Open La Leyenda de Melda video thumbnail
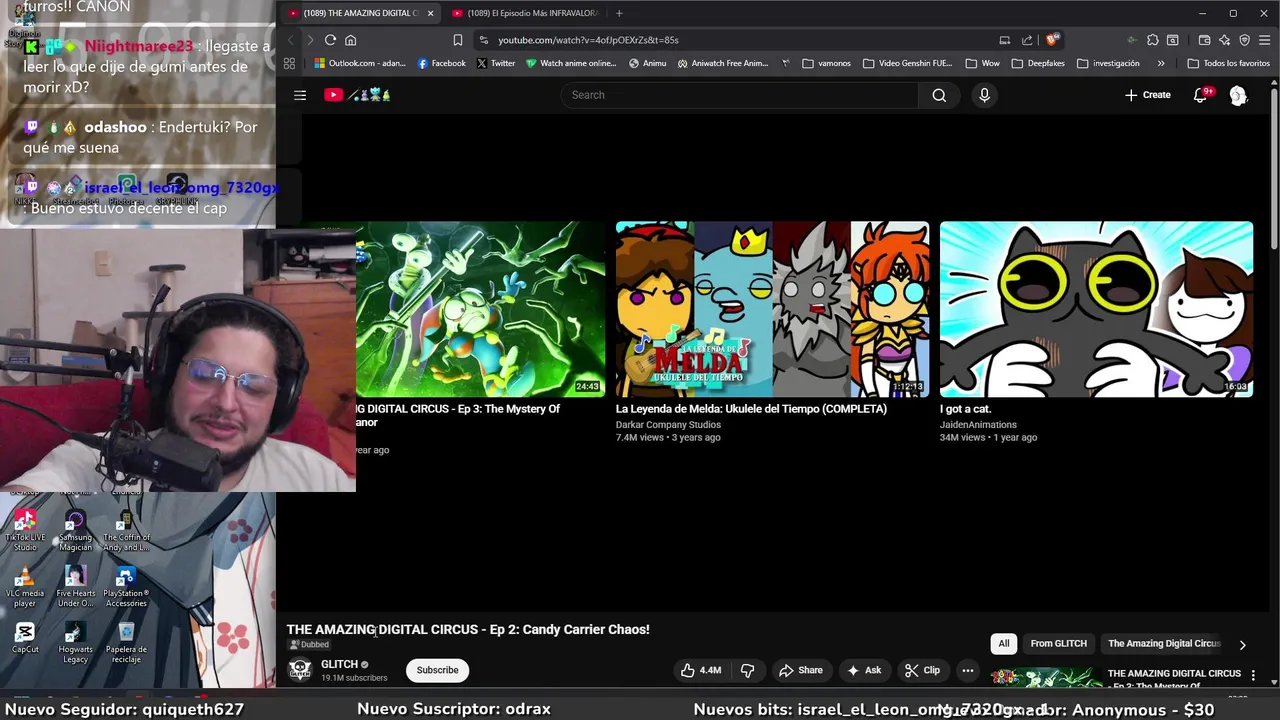The height and width of the screenshot is (720, 1280). point(772,309)
